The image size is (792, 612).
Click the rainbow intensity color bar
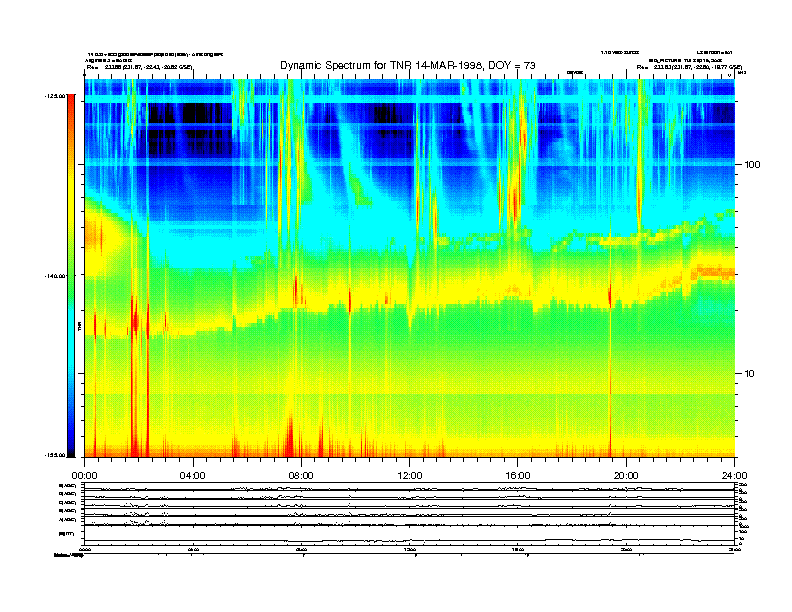click(71, 276)
